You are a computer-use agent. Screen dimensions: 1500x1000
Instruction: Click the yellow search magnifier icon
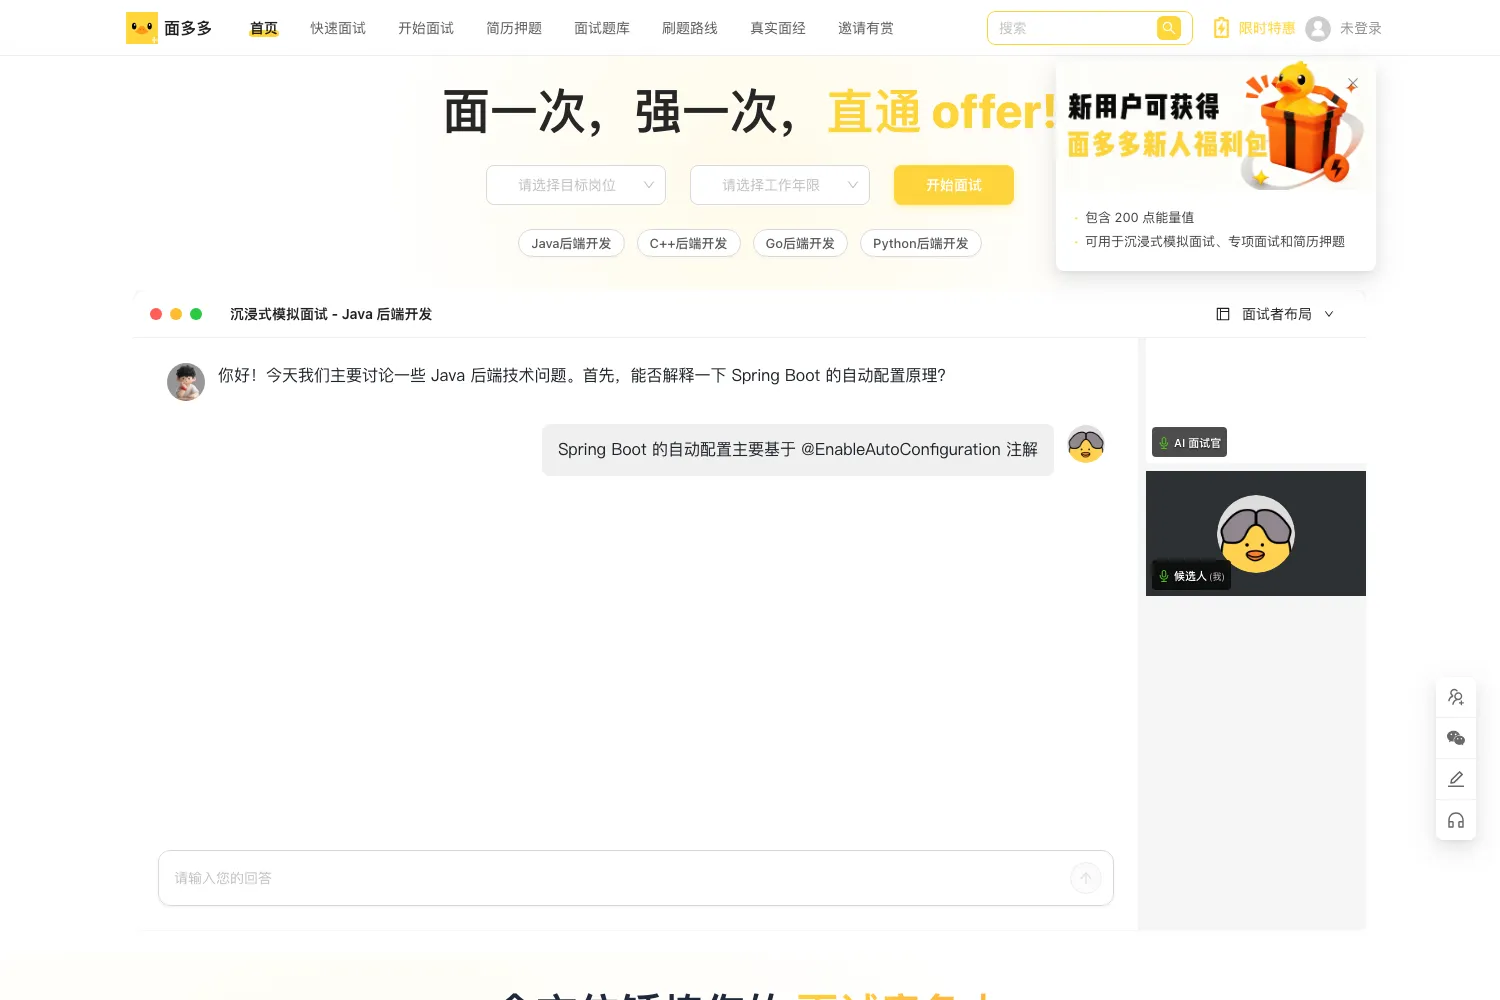click(1168, 28)
